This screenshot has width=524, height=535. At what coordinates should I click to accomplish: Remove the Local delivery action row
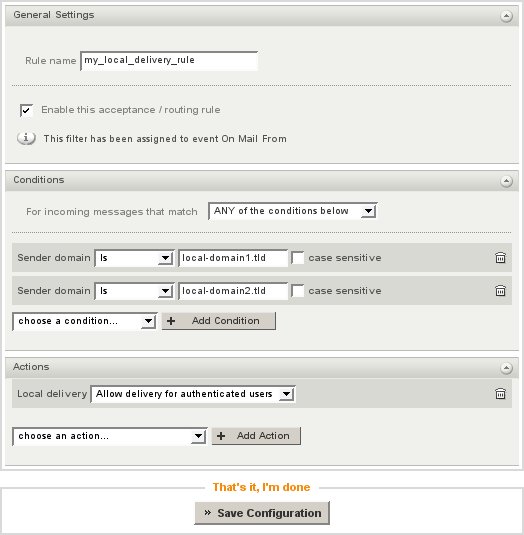coord(500,393)
